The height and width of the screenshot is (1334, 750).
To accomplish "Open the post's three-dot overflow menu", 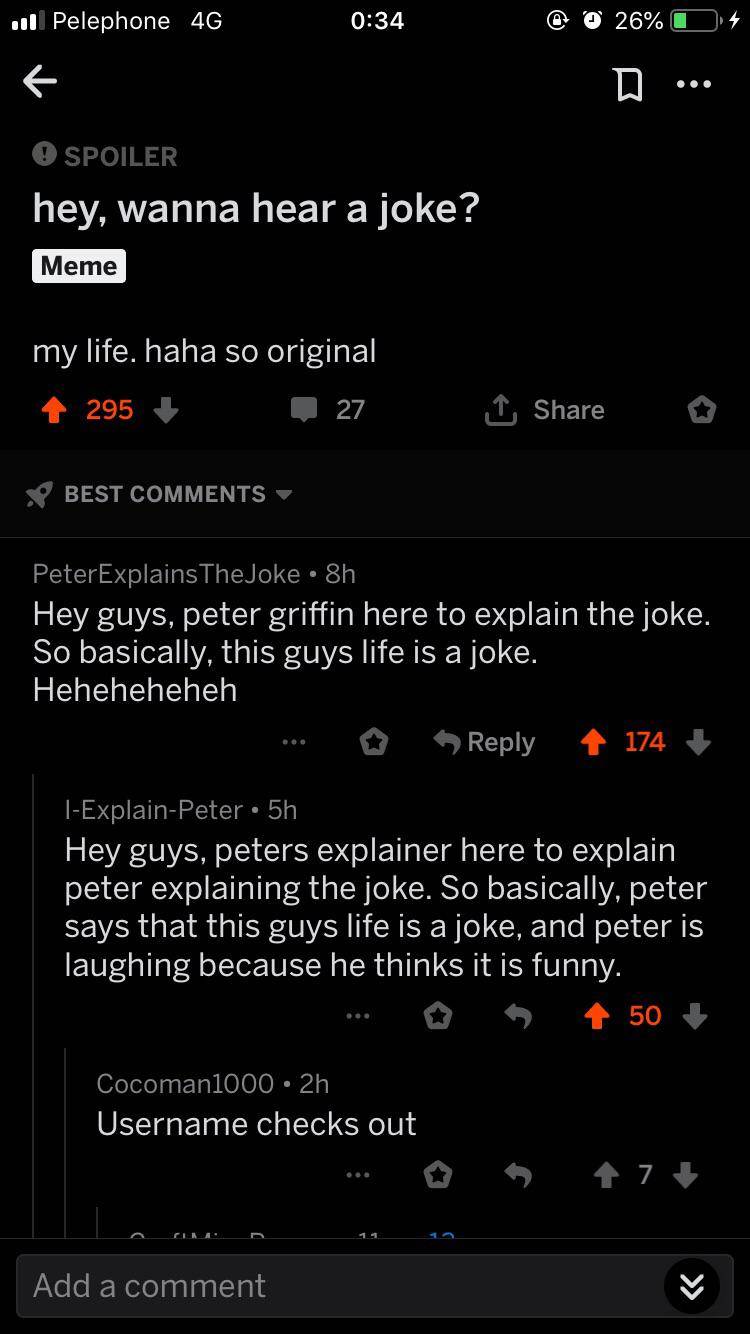I will (x=694, y=84).
